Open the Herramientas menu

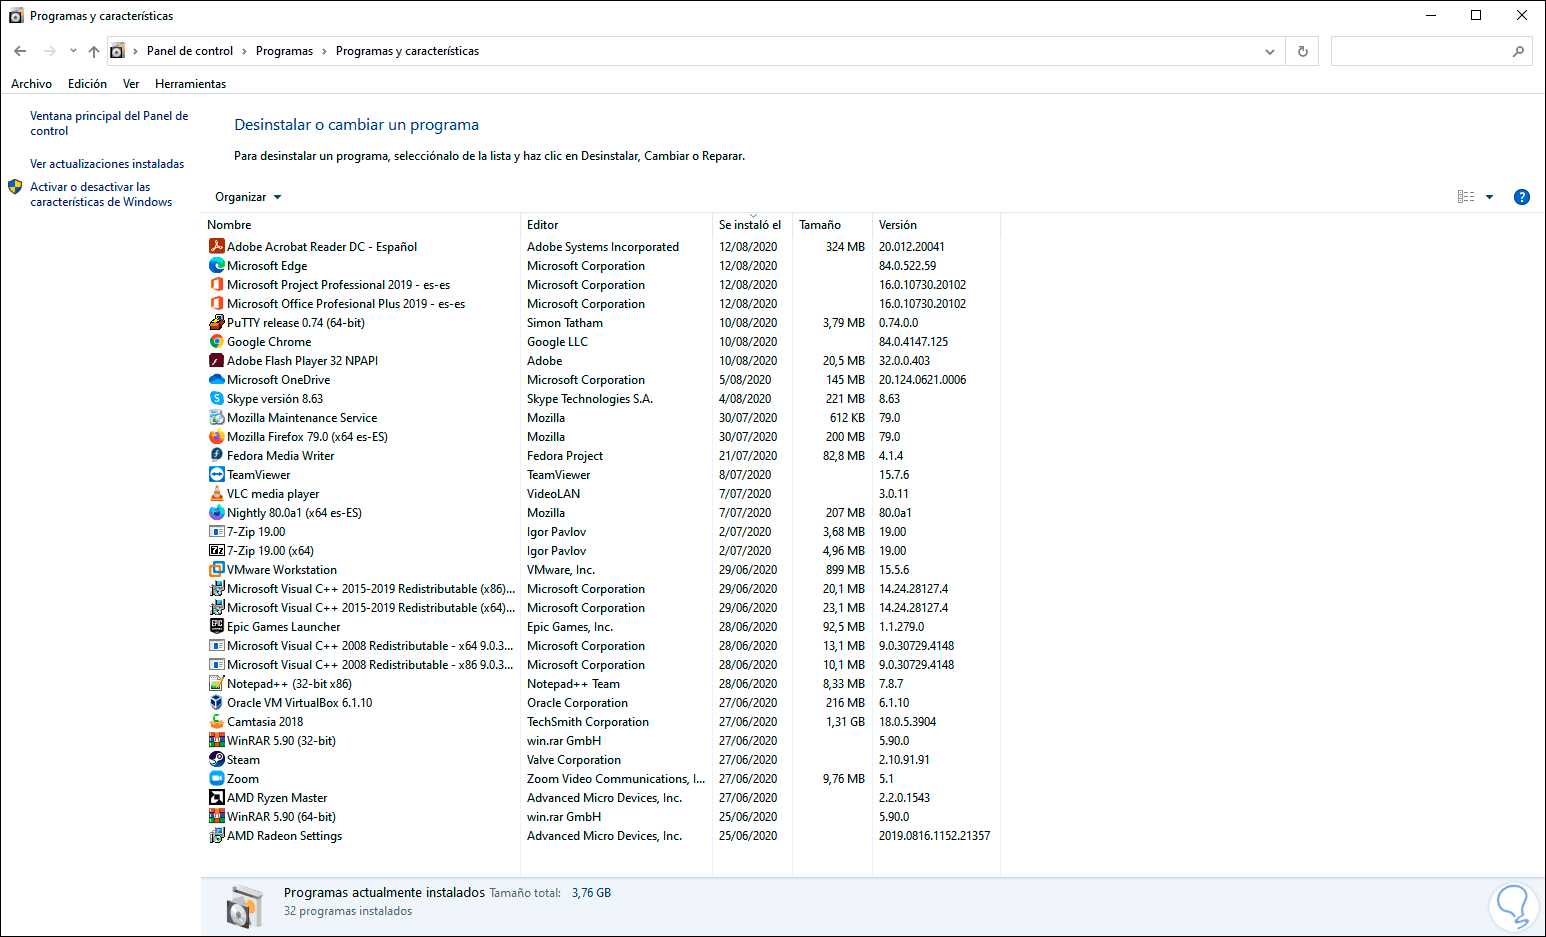pyautogui.click(x=190, y=84)
